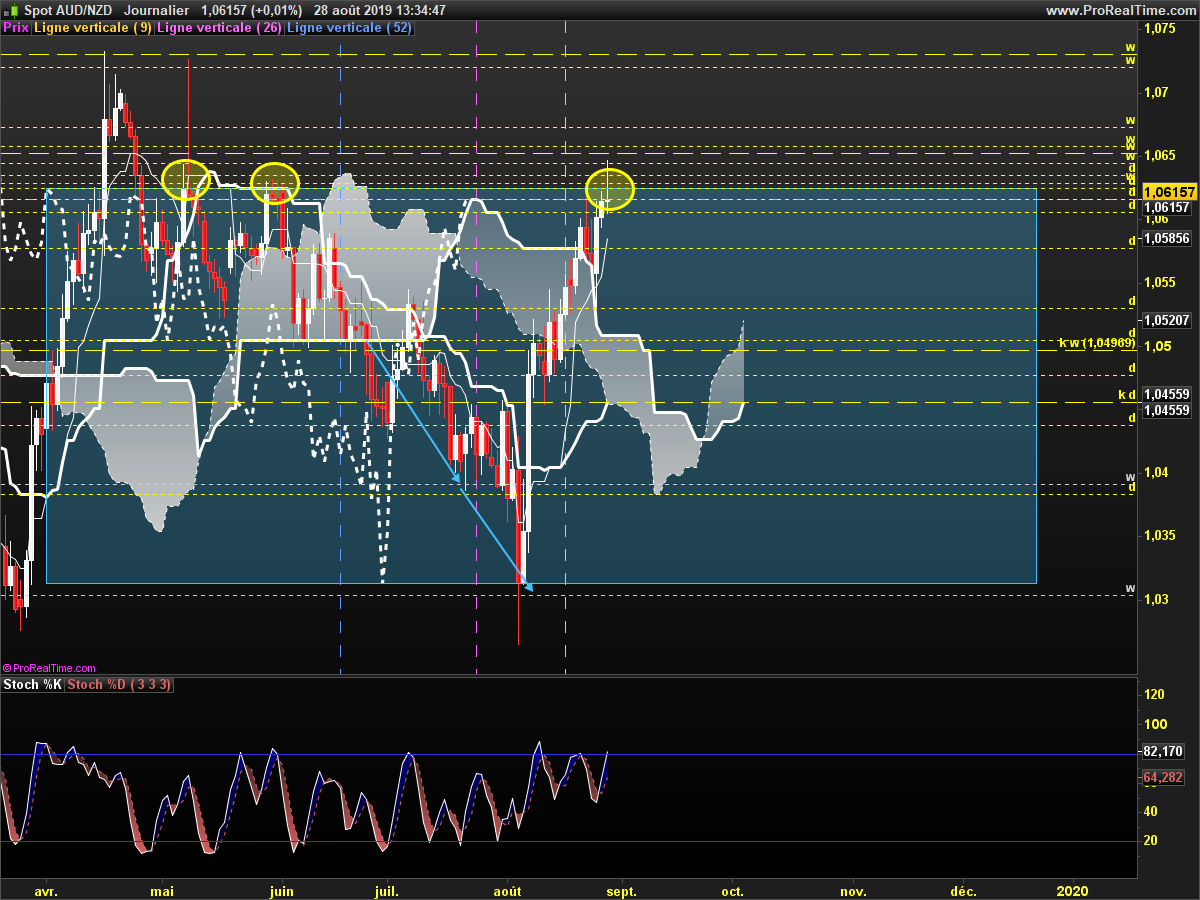Click the candlestick chart icon beside Spot AUD/NZD

click(x=11, y=10)
